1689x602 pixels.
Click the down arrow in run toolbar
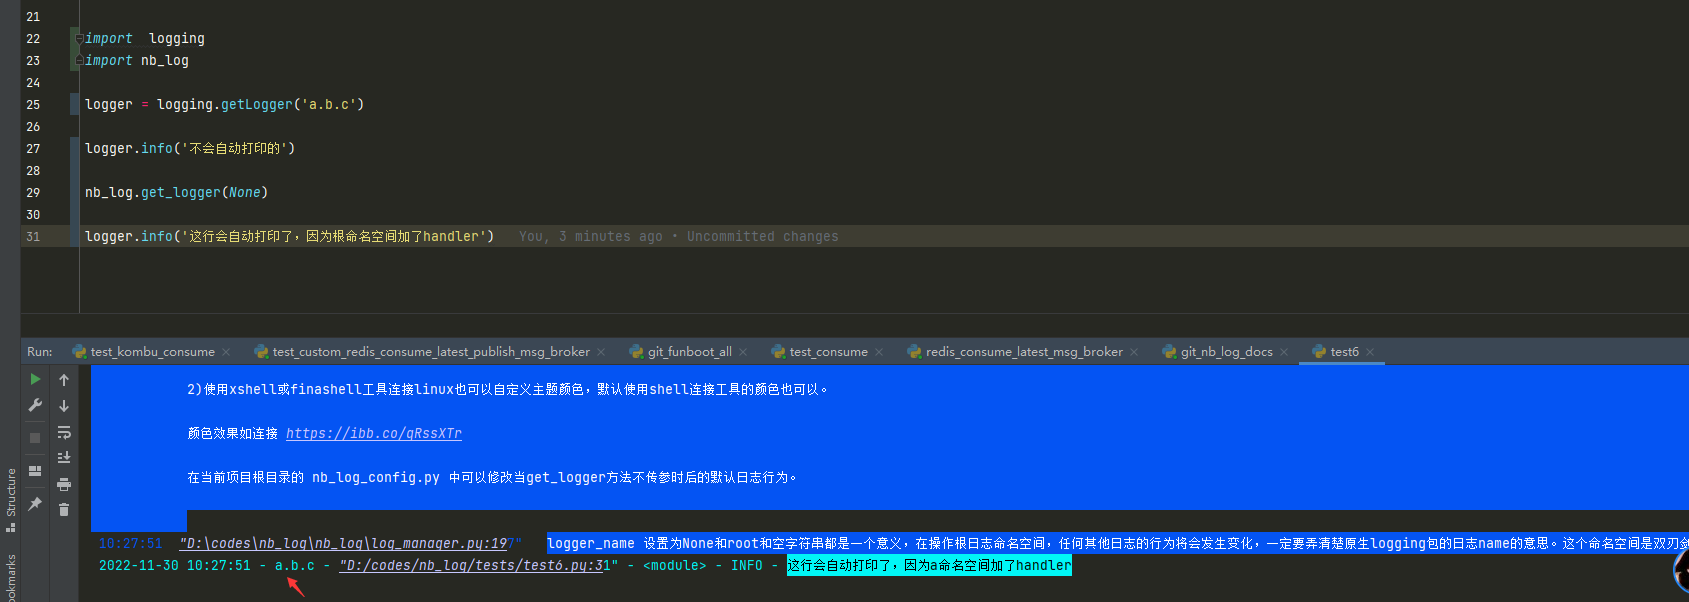[64, 406]
